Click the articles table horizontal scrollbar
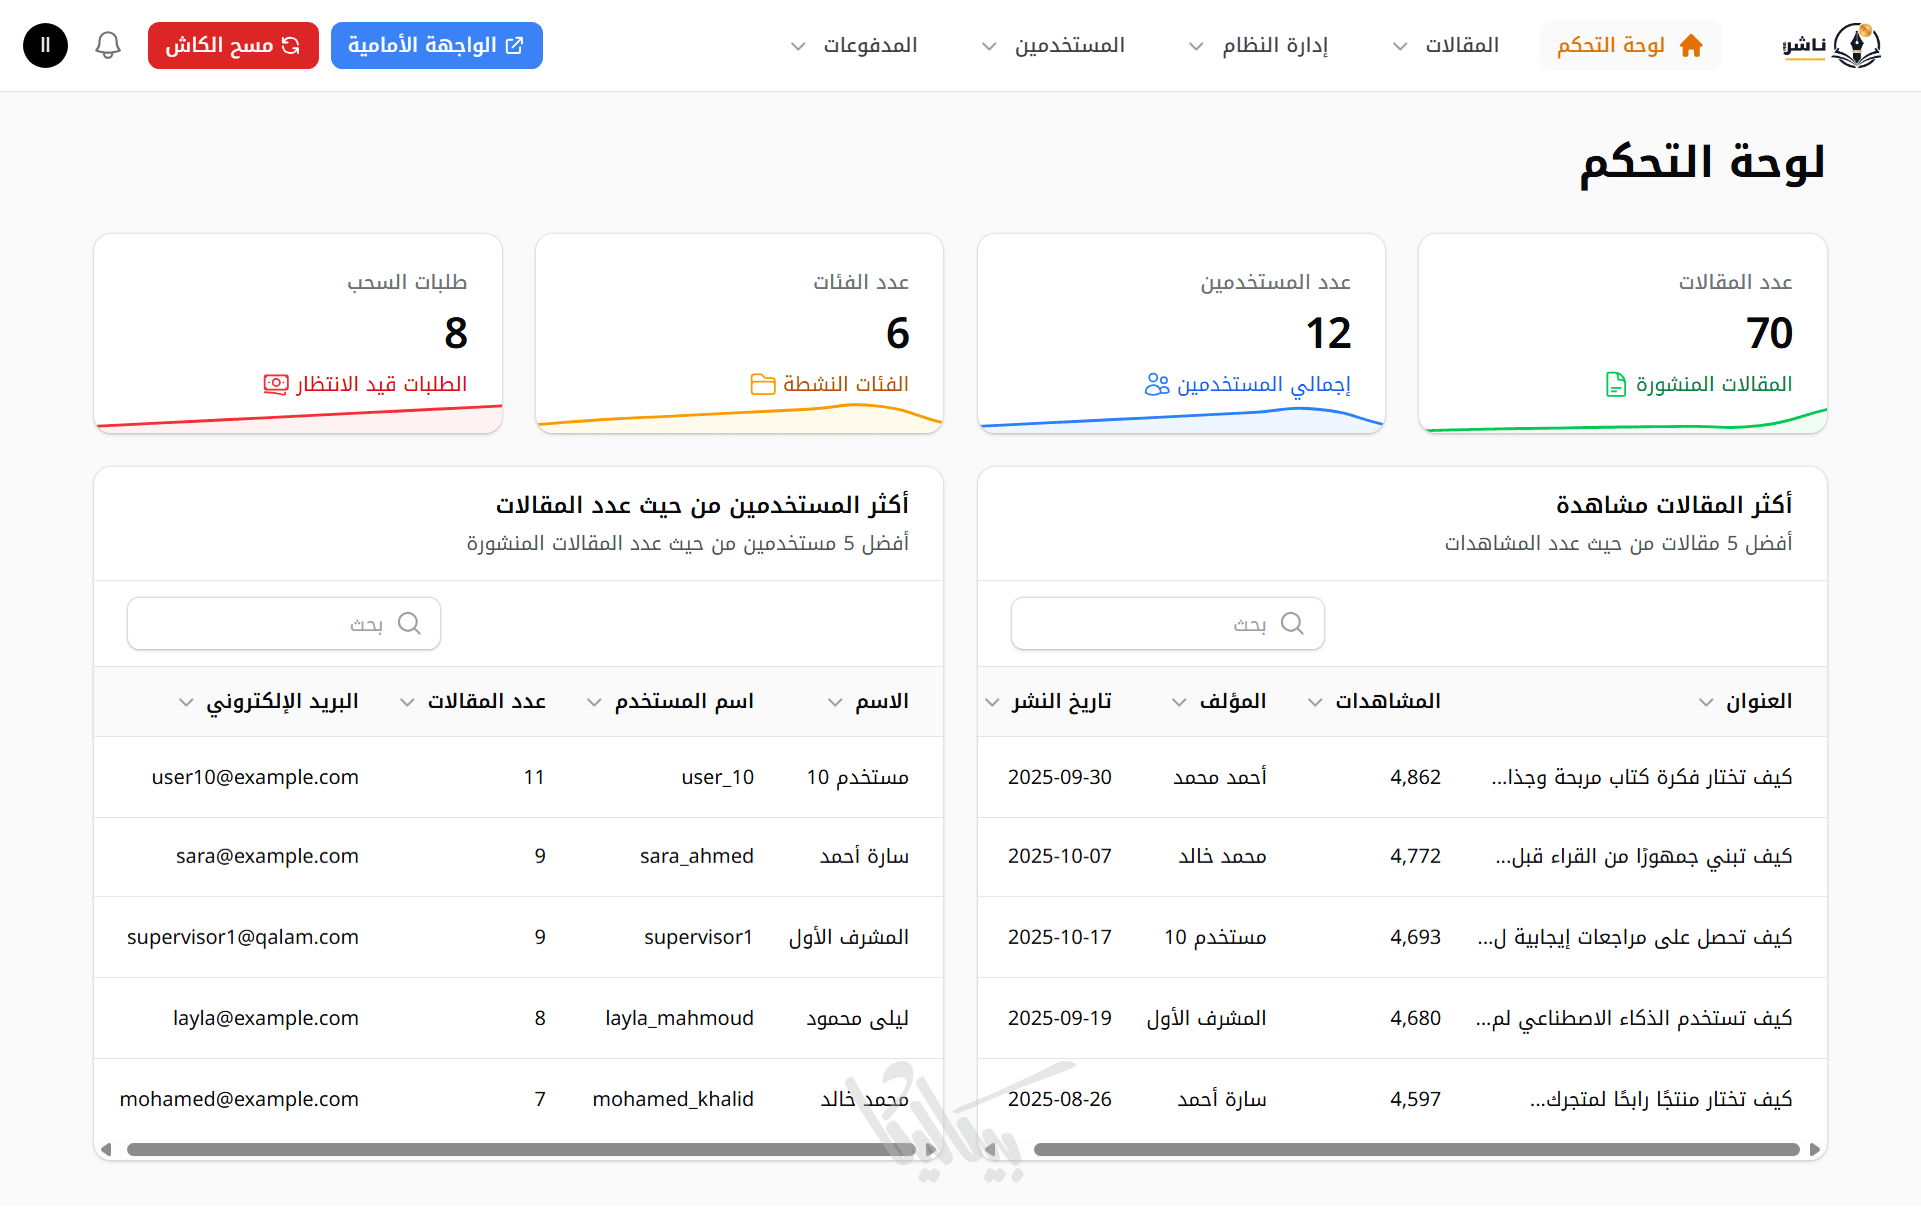The height and width of the screenshot is (1207, 1921). click(x=1416, y=1149)
